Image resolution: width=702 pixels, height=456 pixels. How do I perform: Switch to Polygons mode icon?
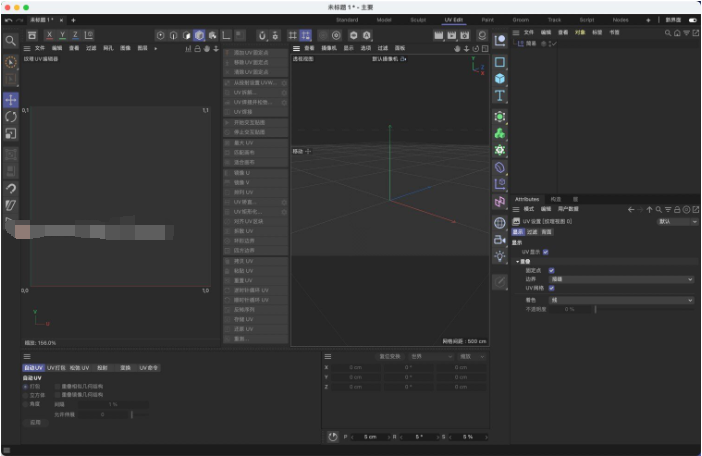[186, 35]
